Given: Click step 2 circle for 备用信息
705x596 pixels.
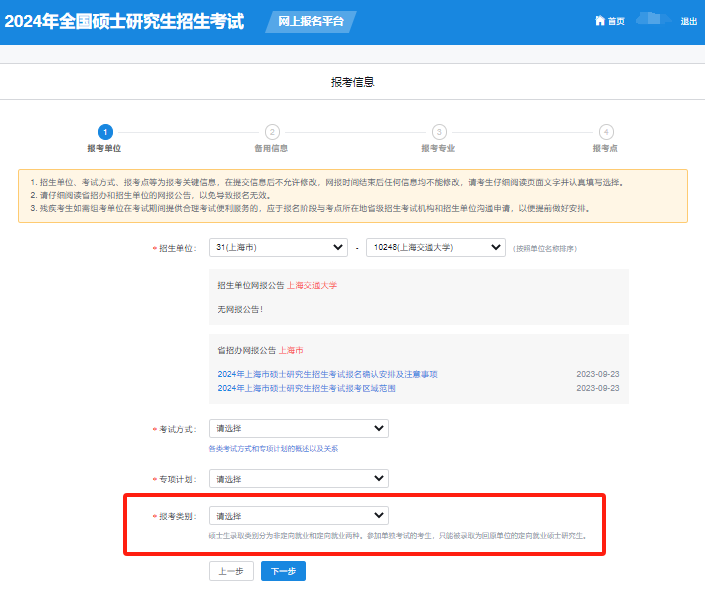Looking at the screenshot, I should coord(271,132).
